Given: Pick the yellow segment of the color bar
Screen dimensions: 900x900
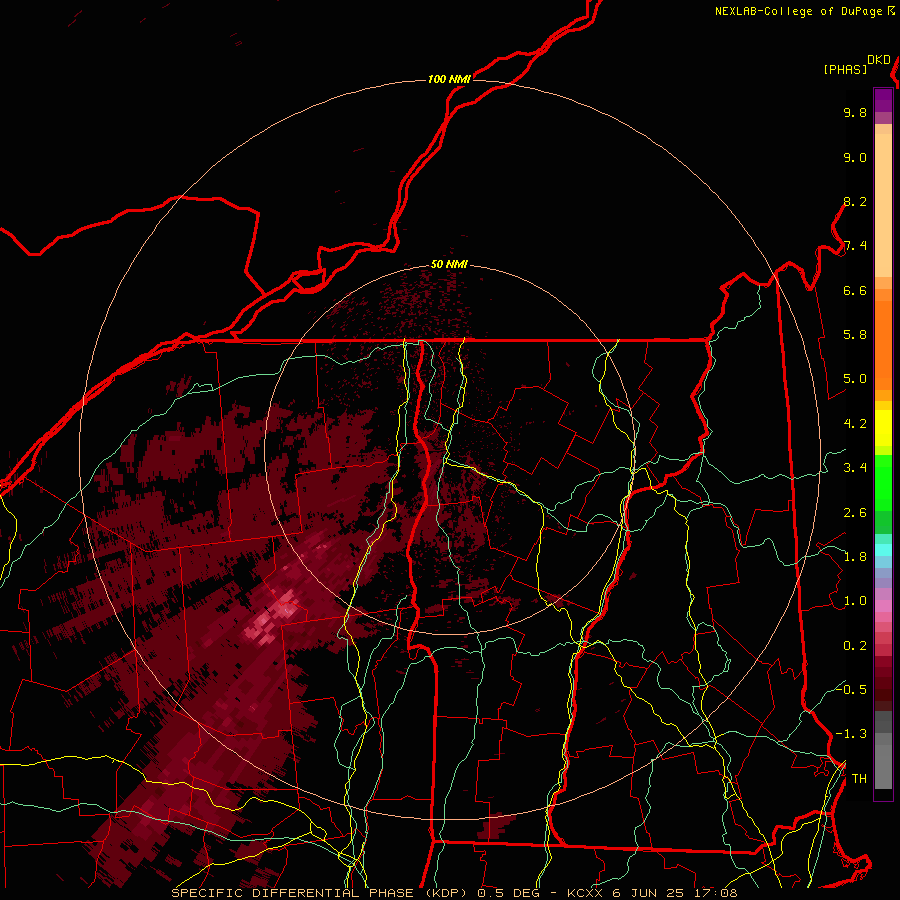Looking at the screenshot, I should click(883, 428).
